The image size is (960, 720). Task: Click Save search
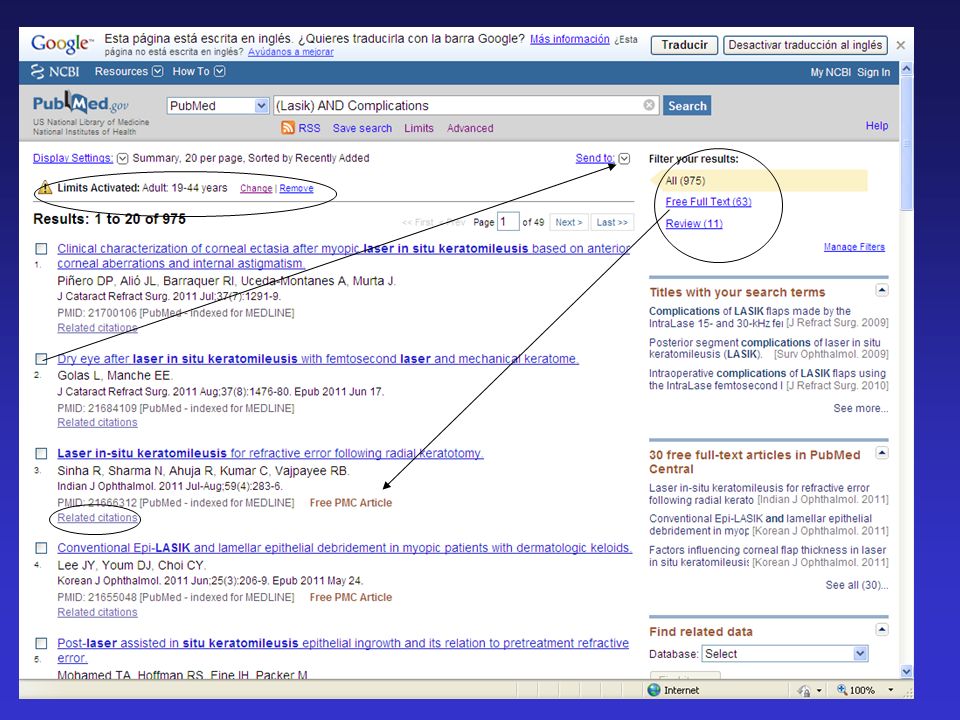pyautogui.click(x=362, y=128)
